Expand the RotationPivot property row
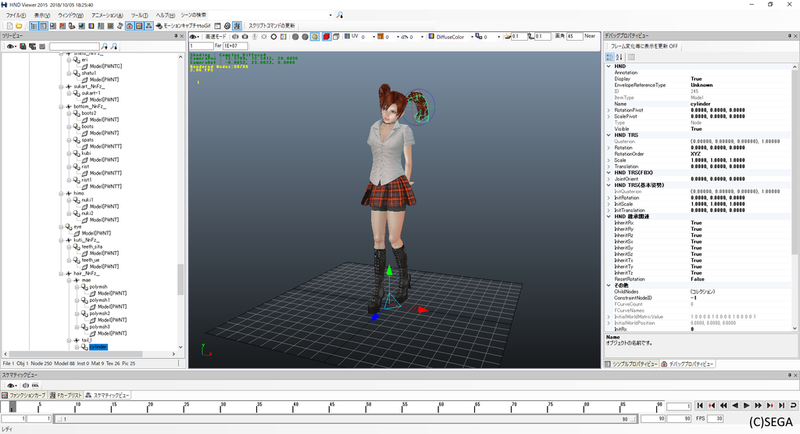The image size is (800, 434). 609,110
